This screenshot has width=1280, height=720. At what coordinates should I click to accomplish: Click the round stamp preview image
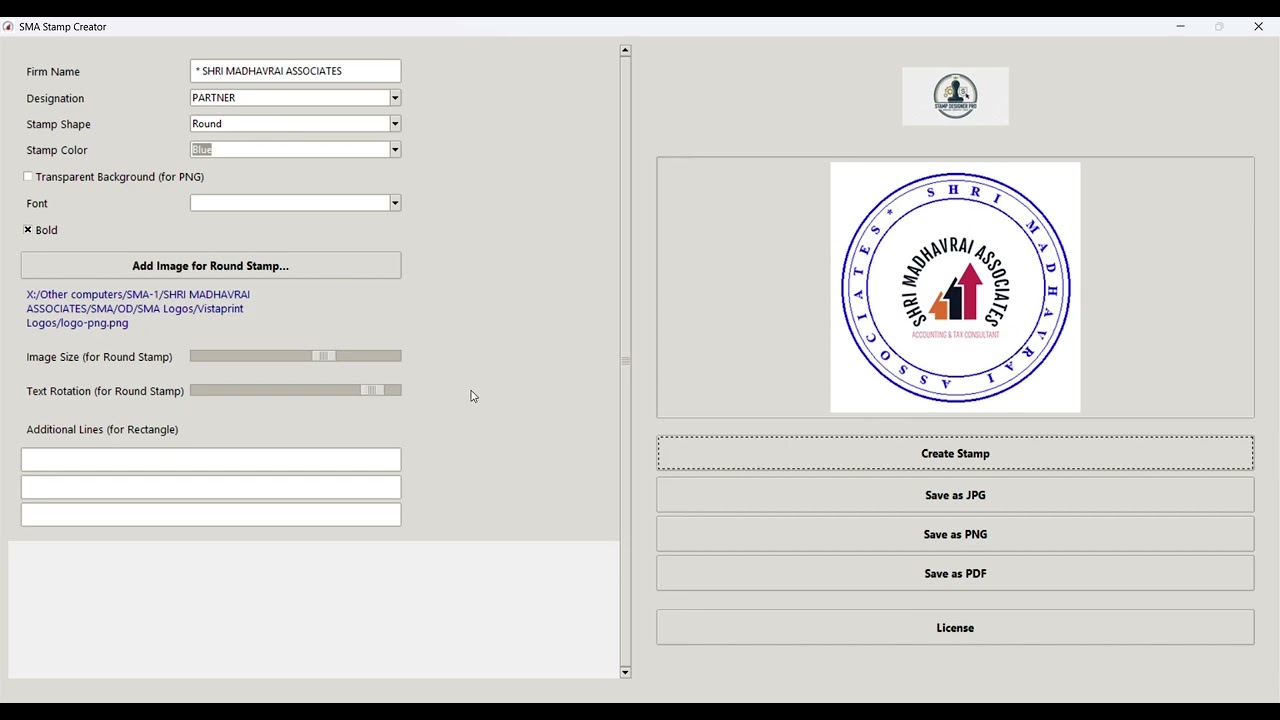pyautogui.click(x=955, y=287)
